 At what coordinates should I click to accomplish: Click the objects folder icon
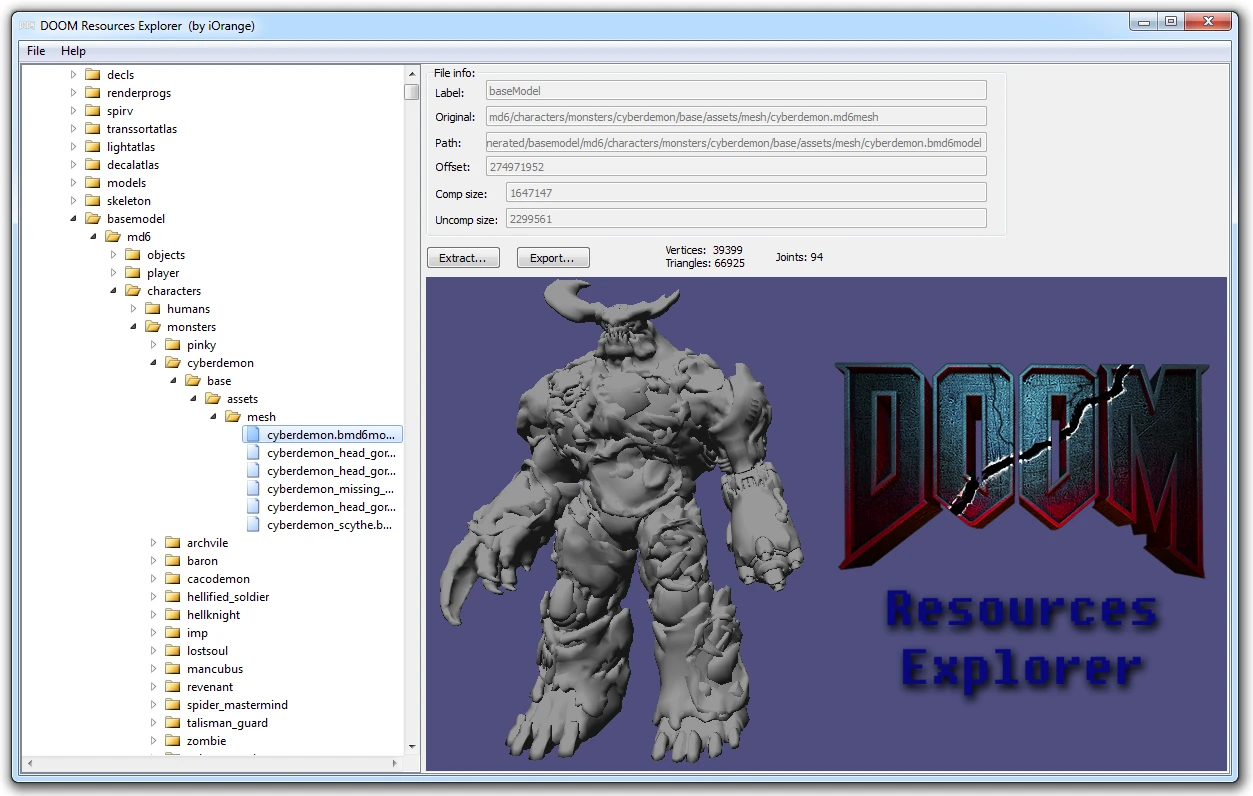(133, 254)
